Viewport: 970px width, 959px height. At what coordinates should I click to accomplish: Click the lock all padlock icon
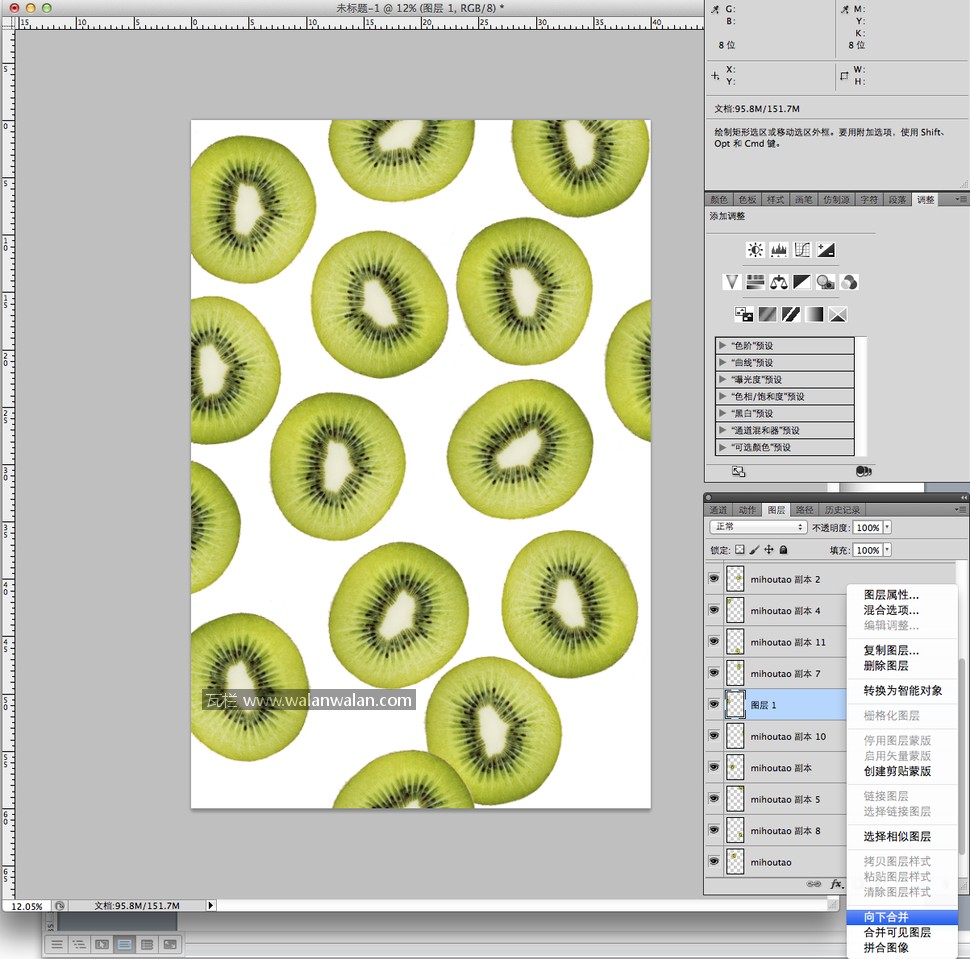pyautogui.click(x=784, y=550)
